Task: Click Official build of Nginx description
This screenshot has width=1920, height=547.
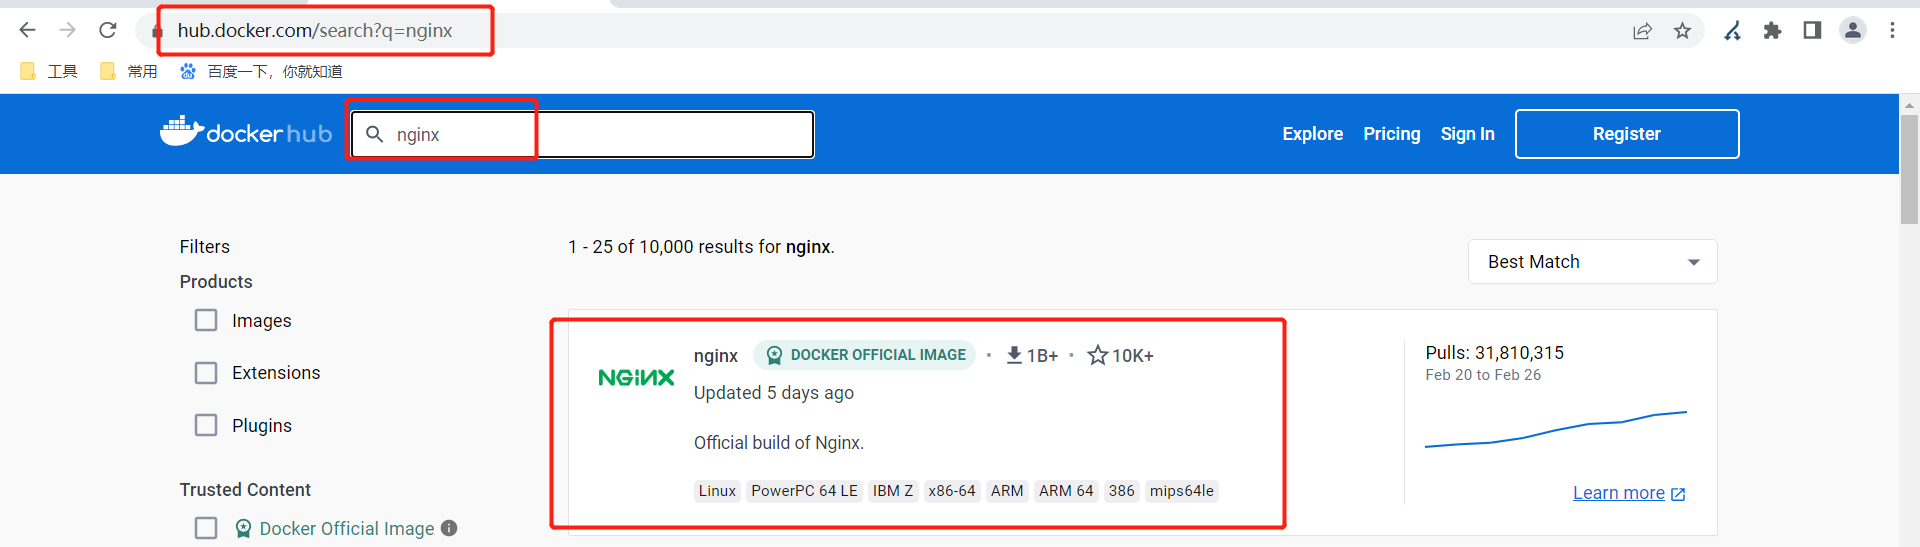Action: pos(779,443)
